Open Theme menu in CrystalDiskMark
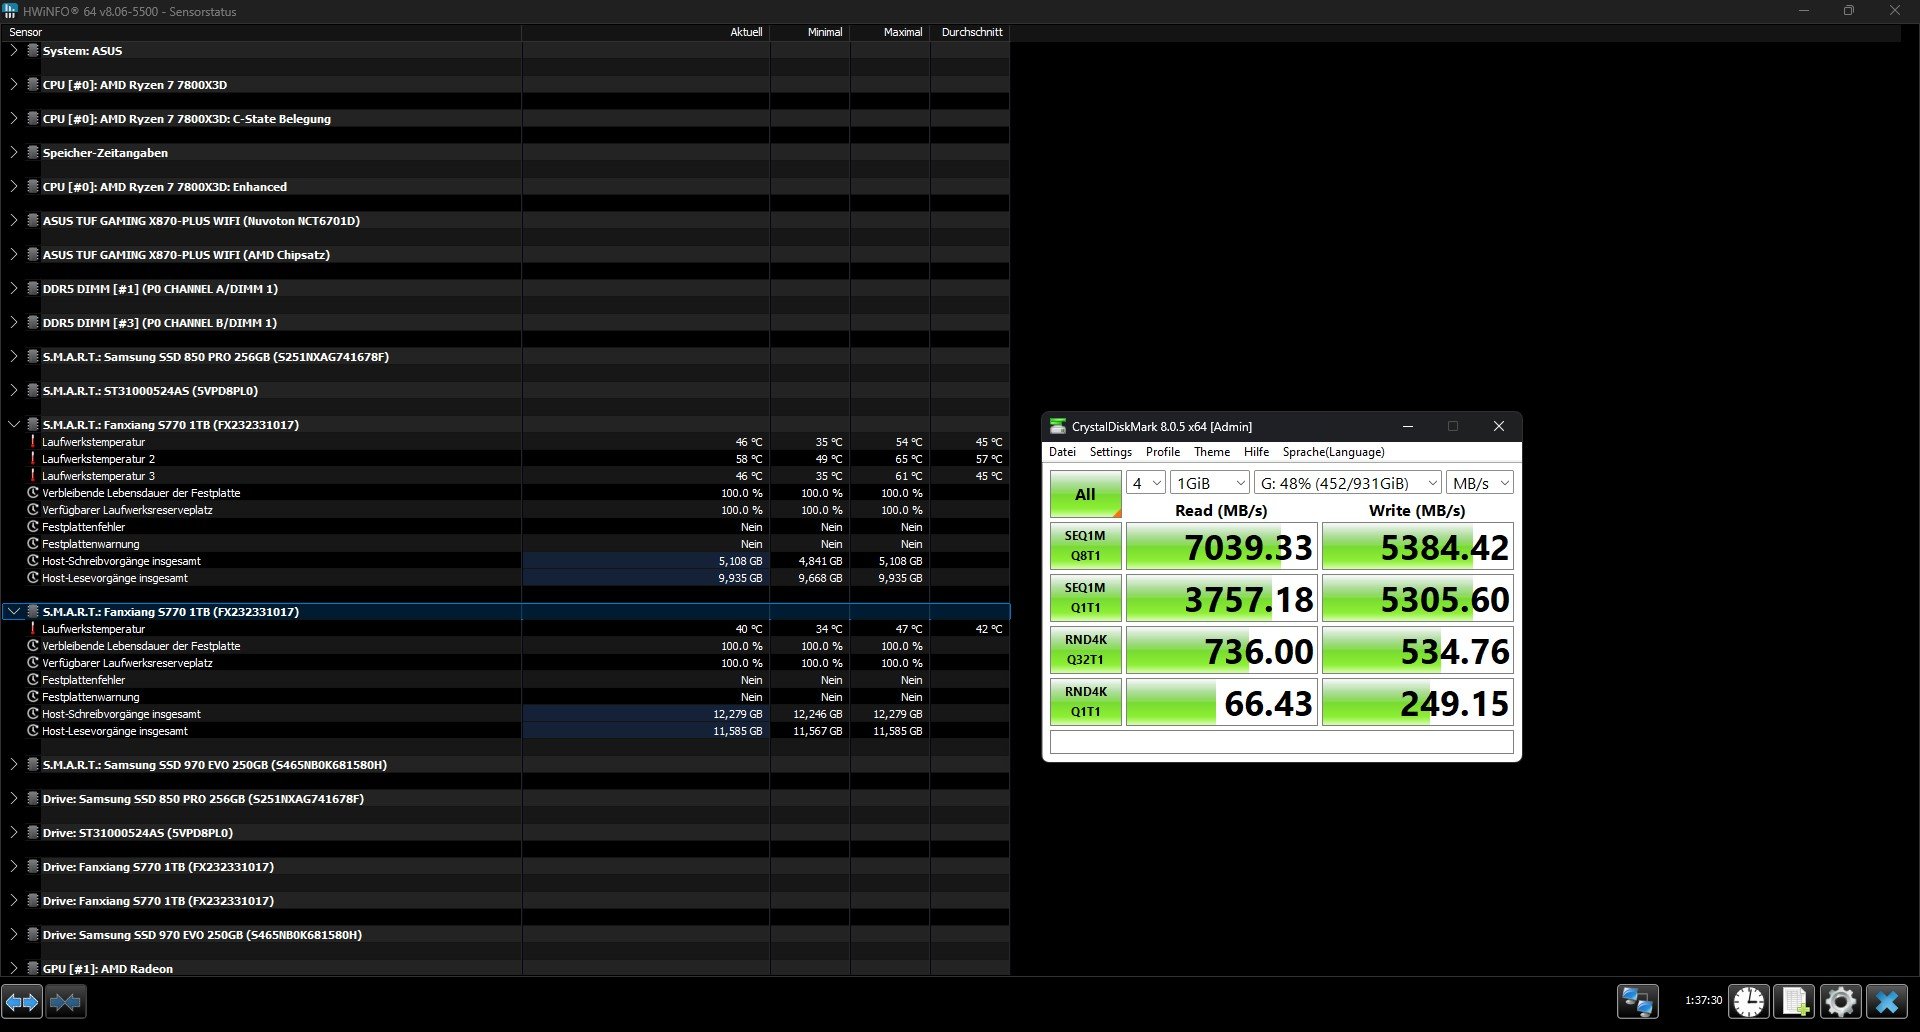Viewport: 1920px width, 1032px height. pyautogui.click(x=1211, y=452)
